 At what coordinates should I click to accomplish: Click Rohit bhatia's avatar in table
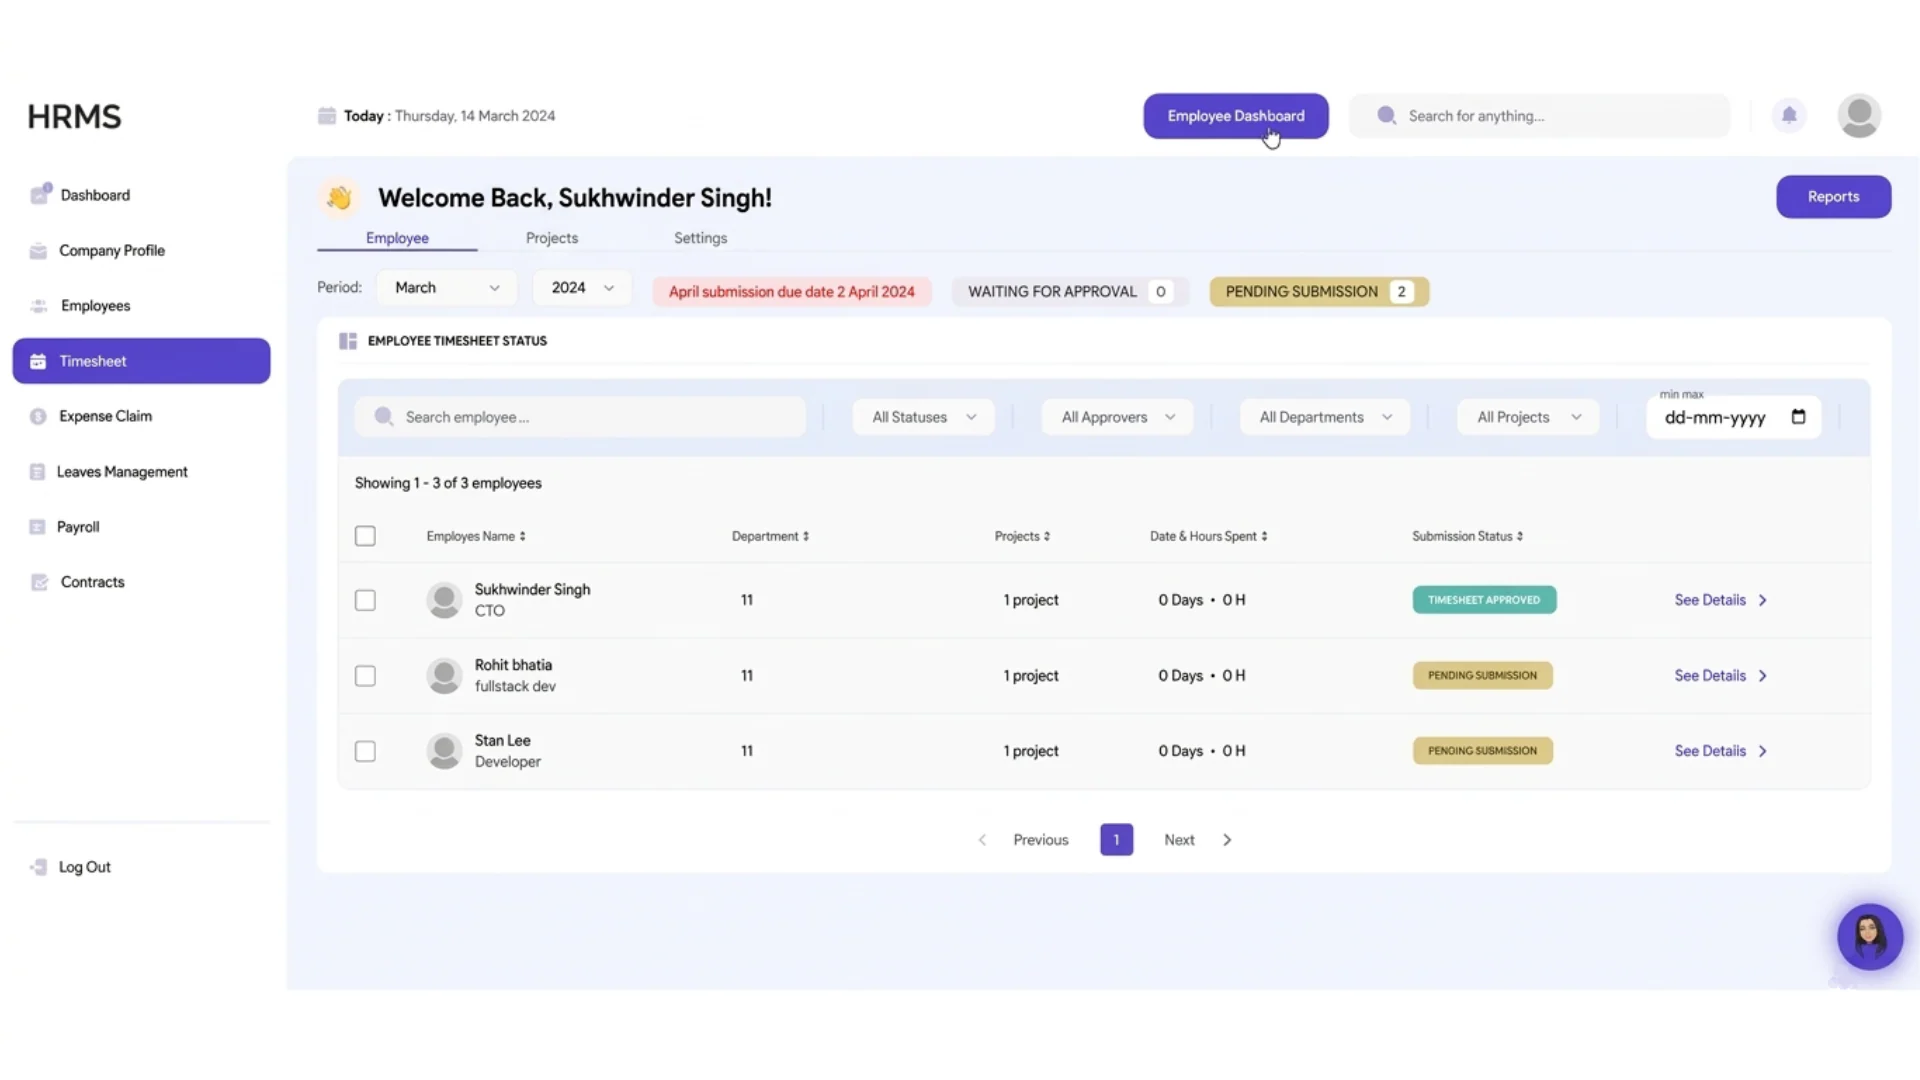coord(444,676)
